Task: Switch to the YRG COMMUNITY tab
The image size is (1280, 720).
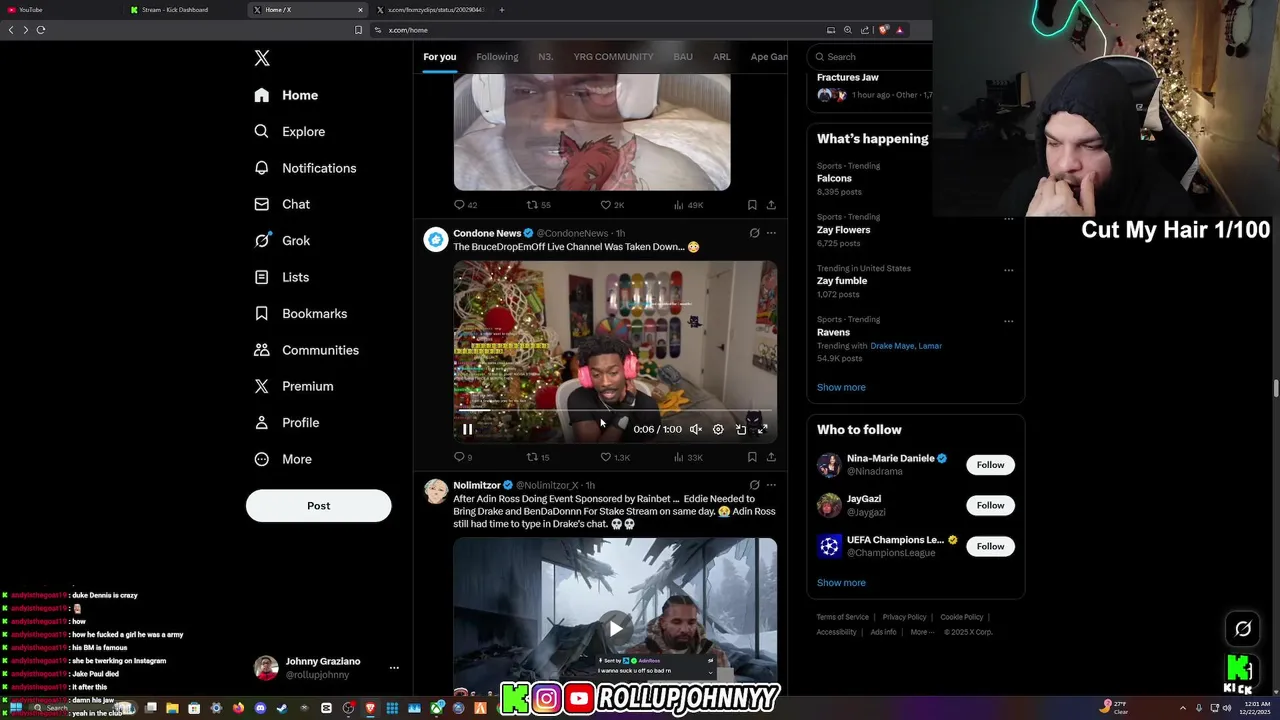Action: point(613,57)
